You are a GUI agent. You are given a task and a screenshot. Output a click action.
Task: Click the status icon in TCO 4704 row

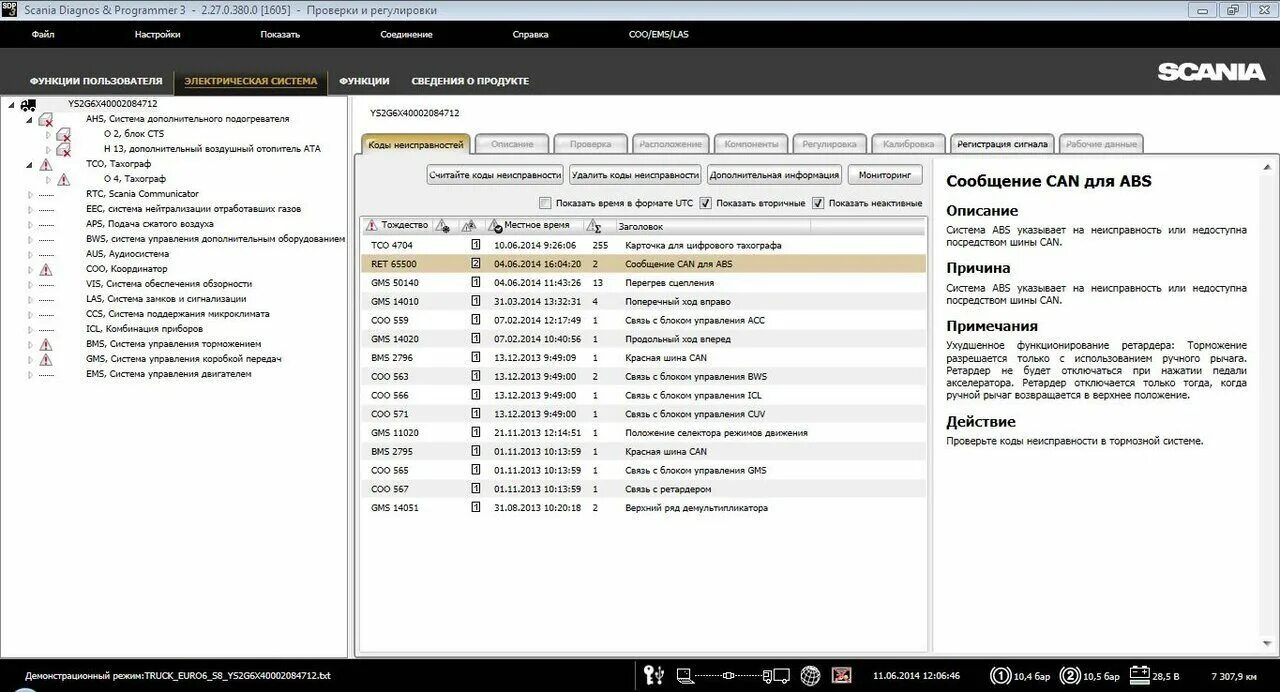tap(476, 245)
